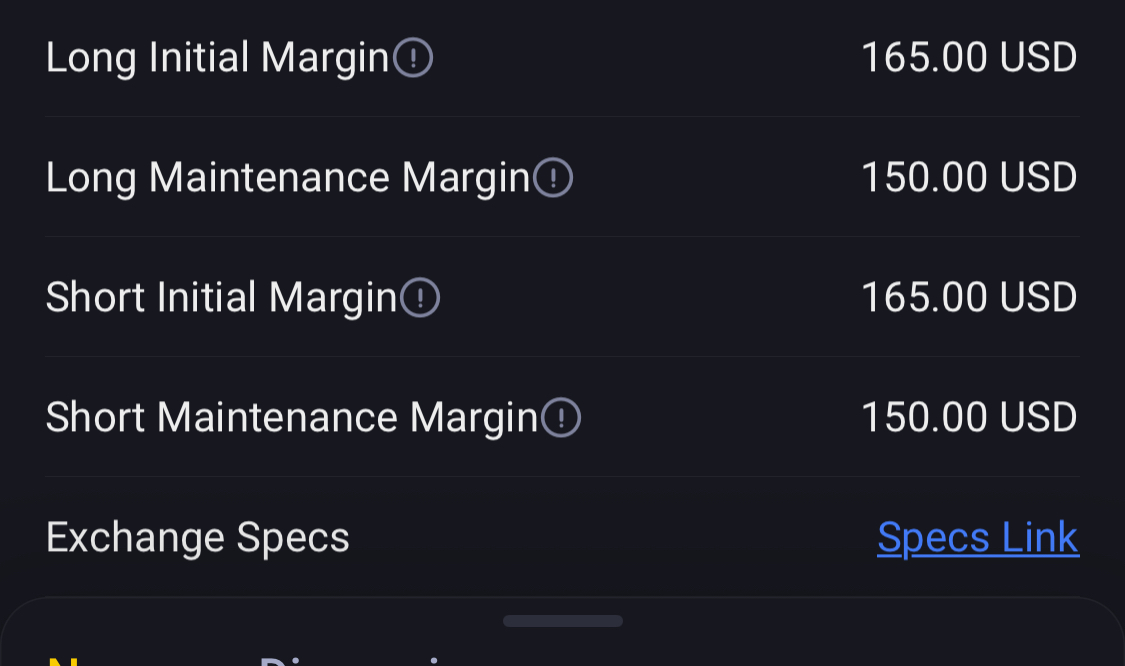Tap the Long Initial Margin info icon
Screen dimensions: 1125x666
tap(413, 58)
